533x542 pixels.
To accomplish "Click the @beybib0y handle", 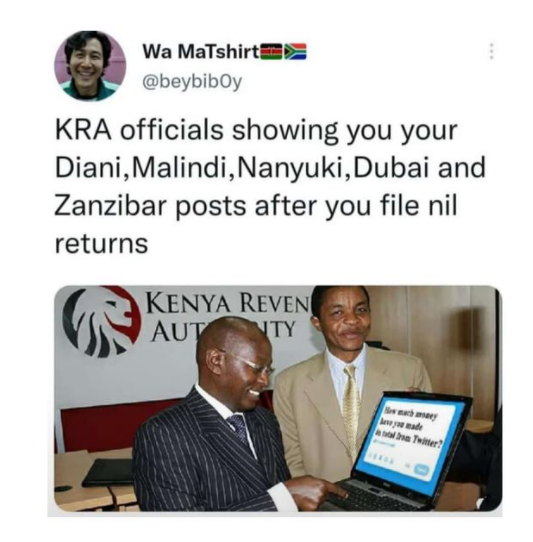I will [x=192, y=82].
